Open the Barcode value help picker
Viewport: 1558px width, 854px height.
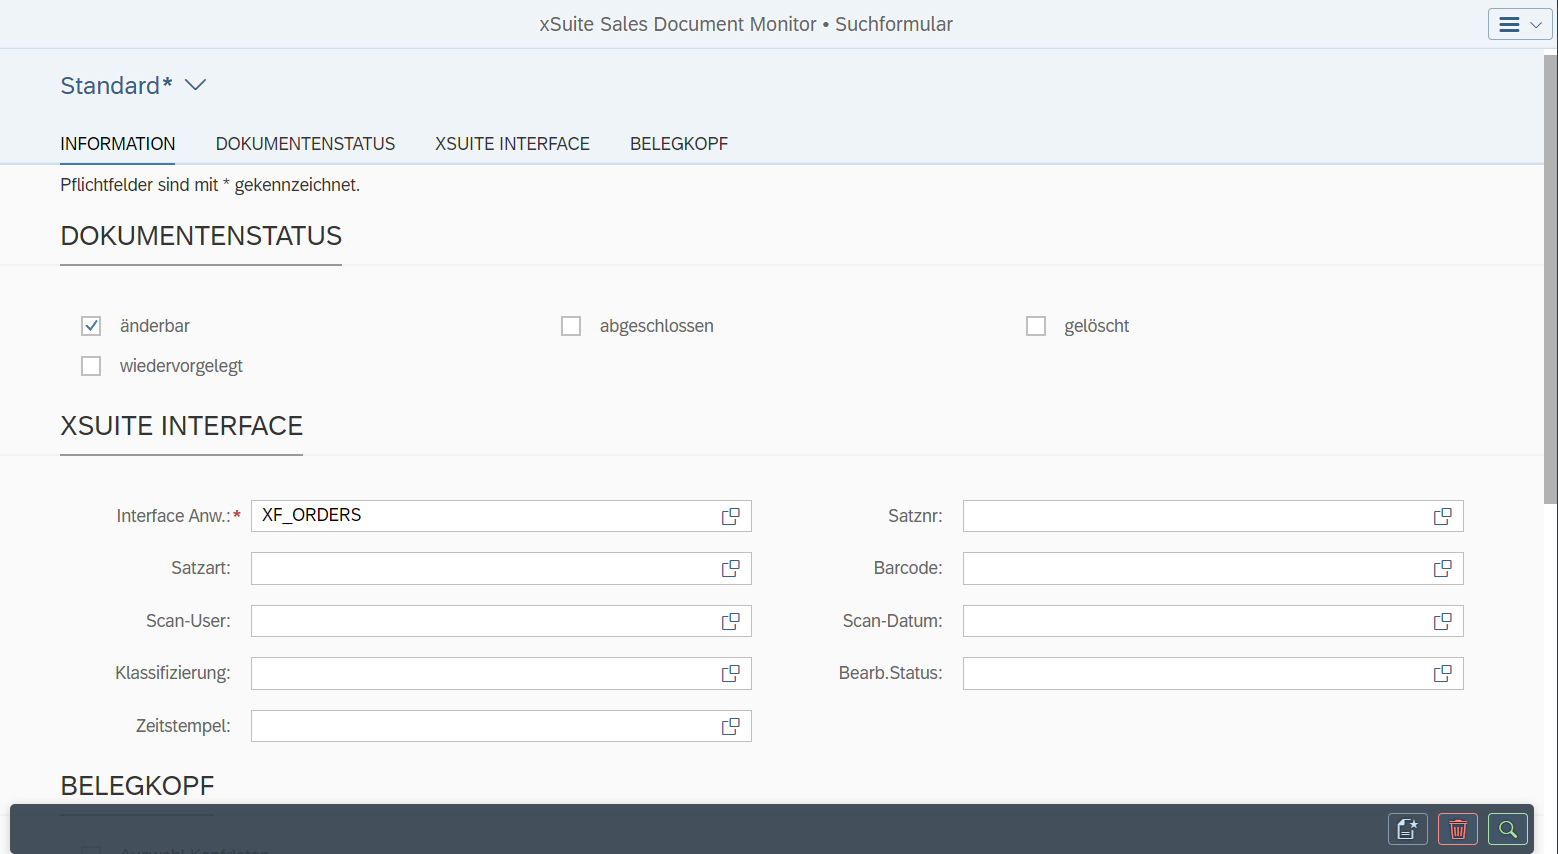[x=1442, y=568]
